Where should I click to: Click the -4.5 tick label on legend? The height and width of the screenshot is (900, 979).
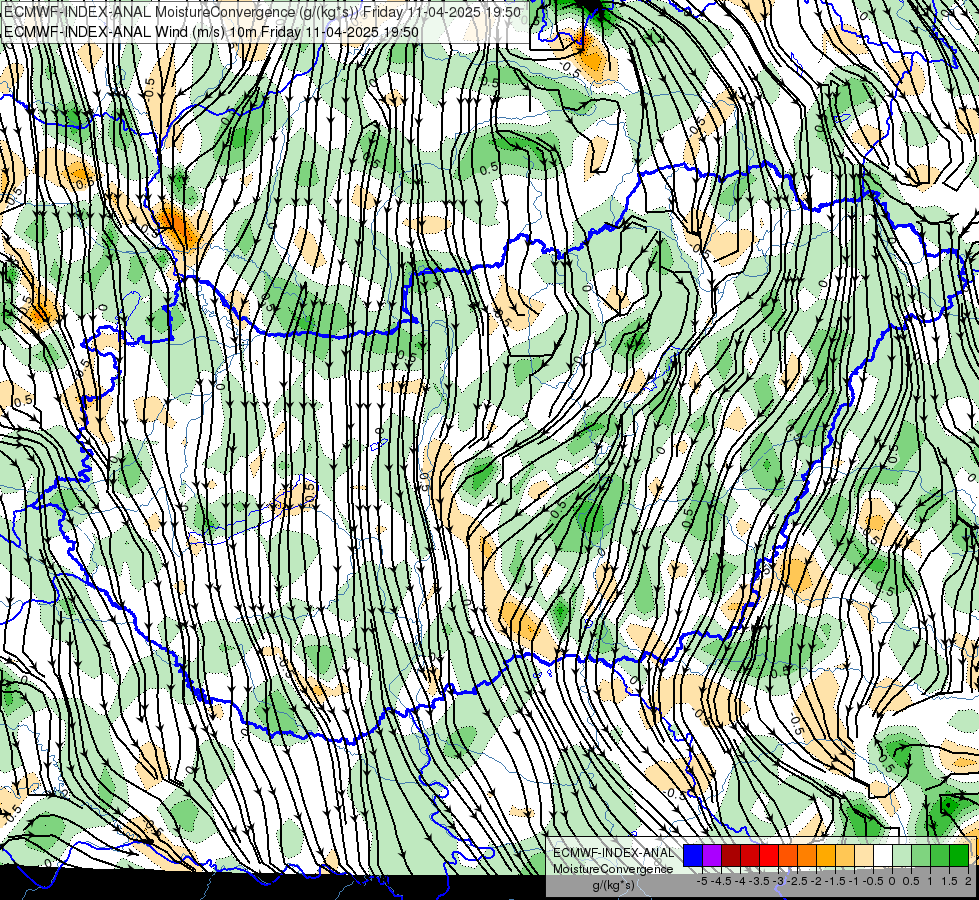pyautogui.click(x=721, y=881)
